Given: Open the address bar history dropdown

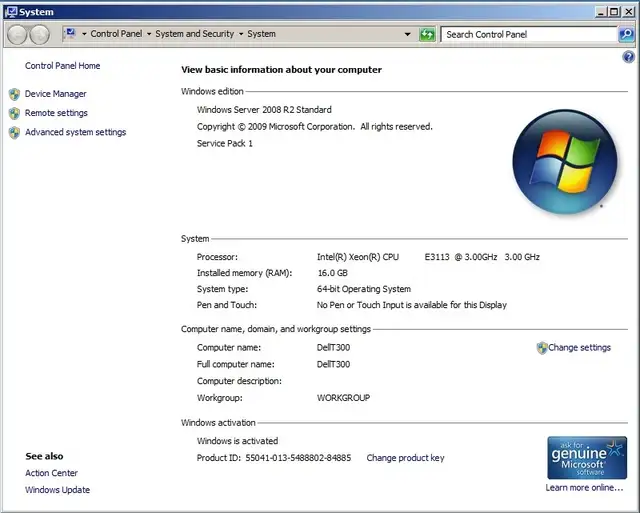Looking at the screenshot, I should pyautogui.click(x=408, y=34).
